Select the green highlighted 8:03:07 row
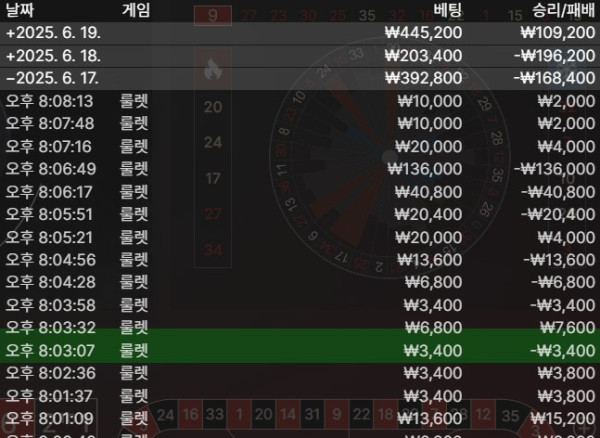Image resolution: width=600 pixels, height=438 pixels. (300, 349)
